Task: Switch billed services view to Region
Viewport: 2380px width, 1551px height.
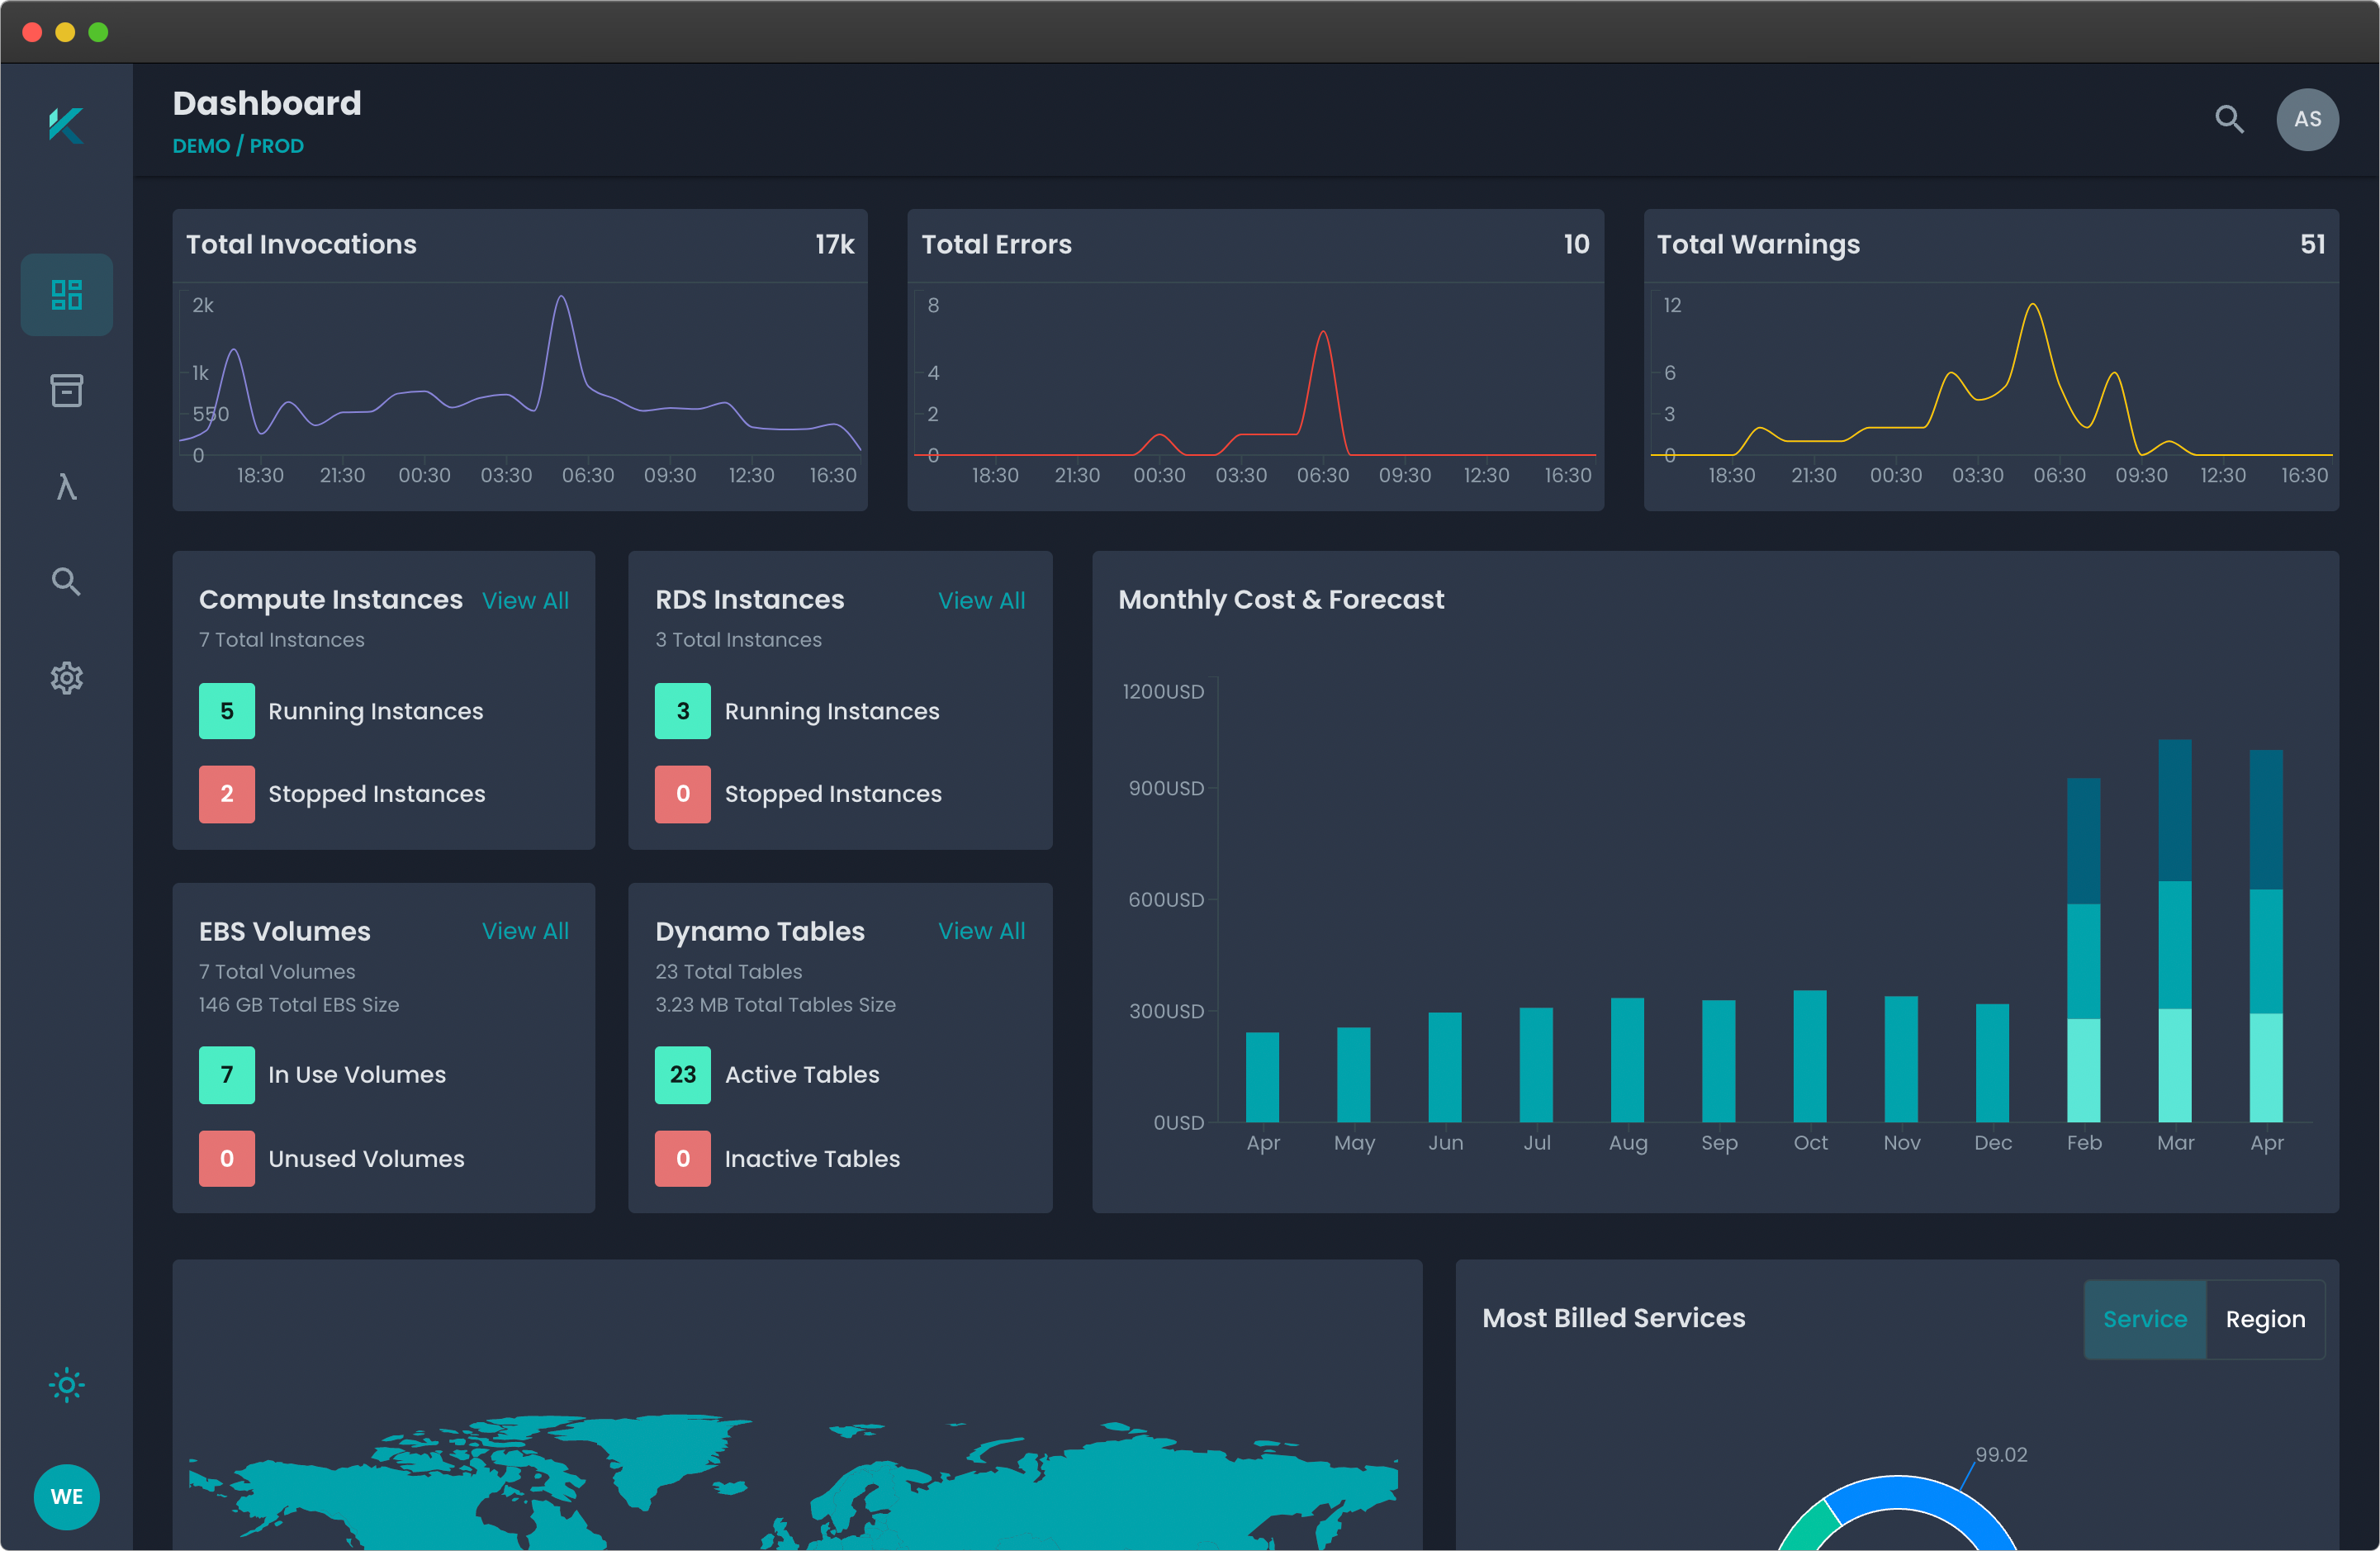Action: (x=2266, y=1319)
